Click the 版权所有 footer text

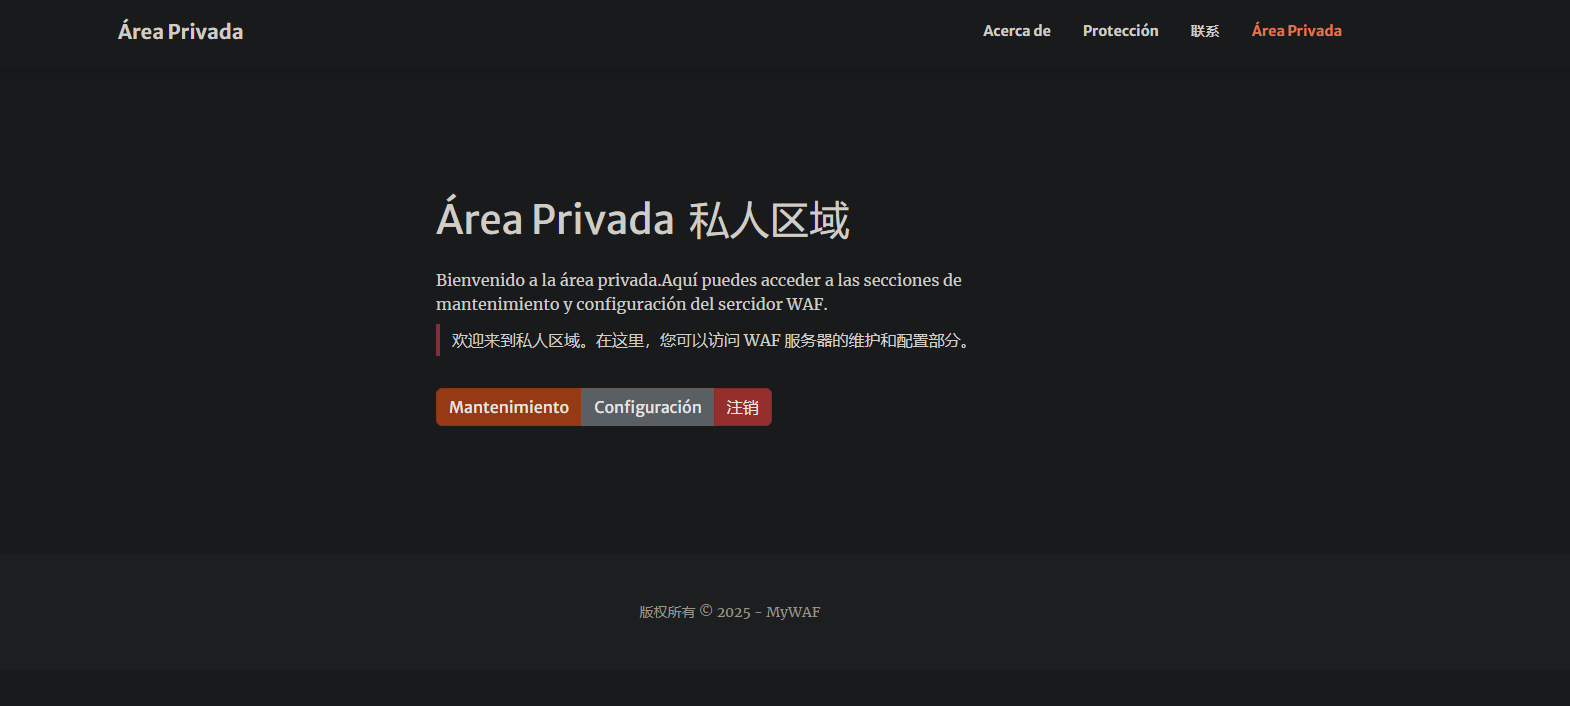[666, 612]
